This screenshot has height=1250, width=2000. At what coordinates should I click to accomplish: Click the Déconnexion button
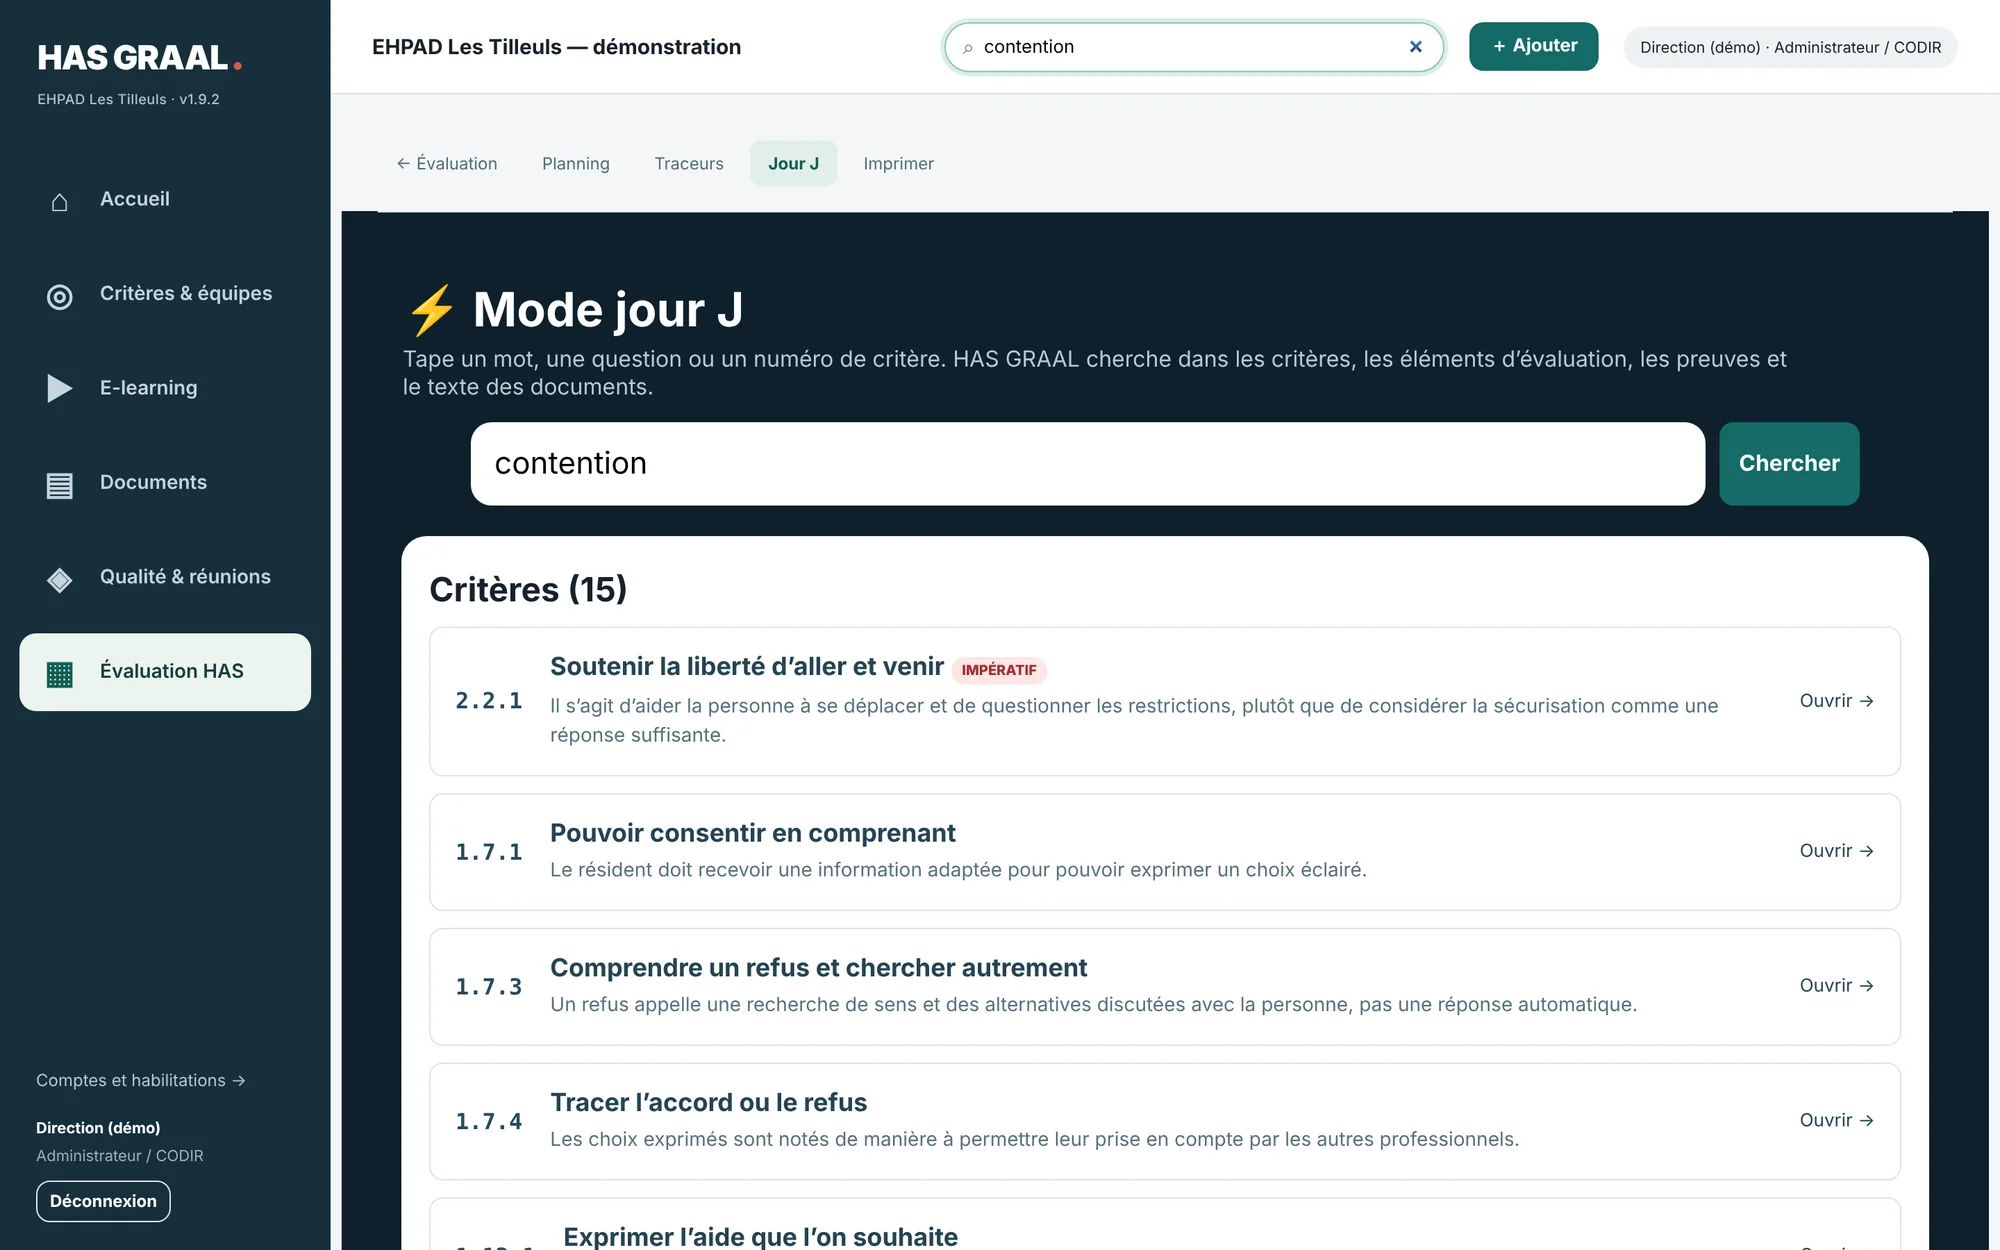click(x=103, y=1201)
